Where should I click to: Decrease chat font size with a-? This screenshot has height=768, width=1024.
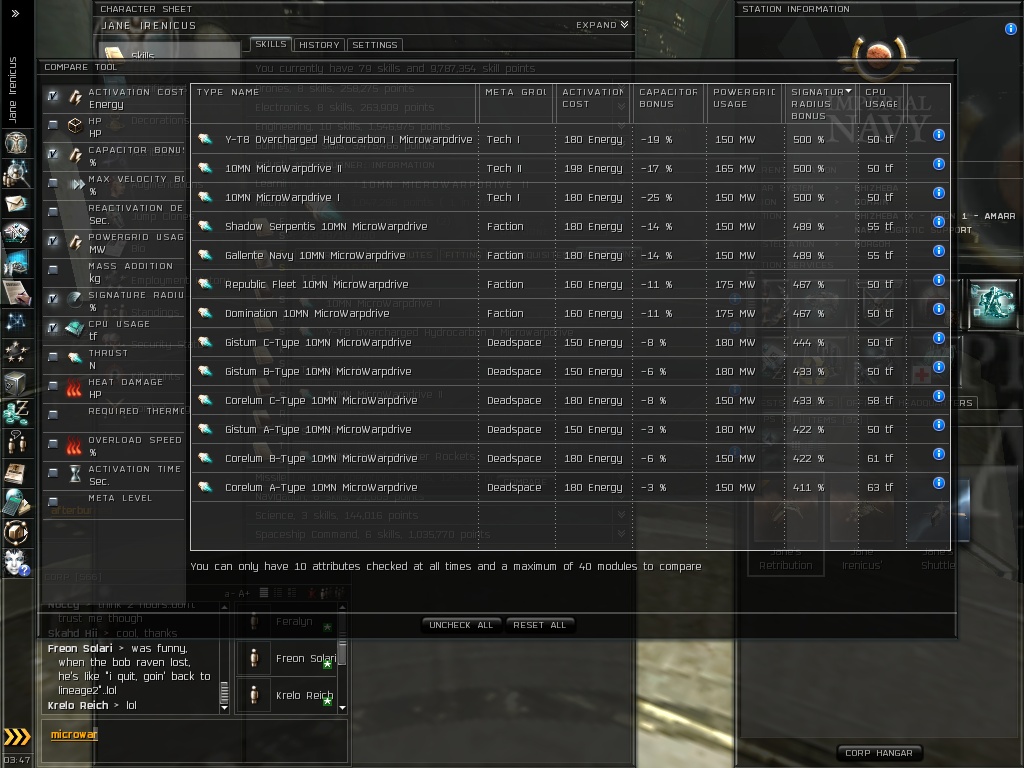pyautogui.click(x=229, y=594)
